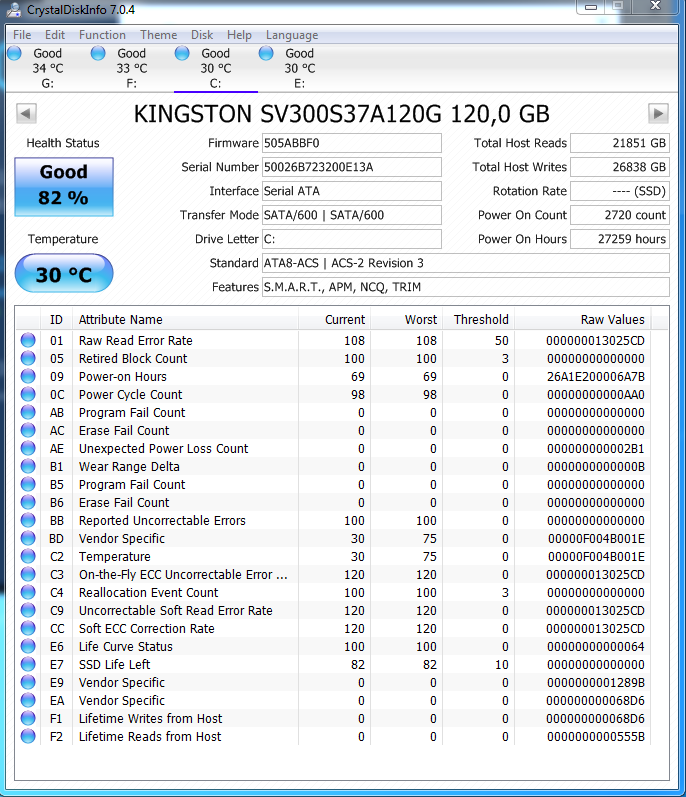The width and height of the screenshot is (686, 797).
Task: Click the 30 °C temperature button
Action: [x=64, y=274]
